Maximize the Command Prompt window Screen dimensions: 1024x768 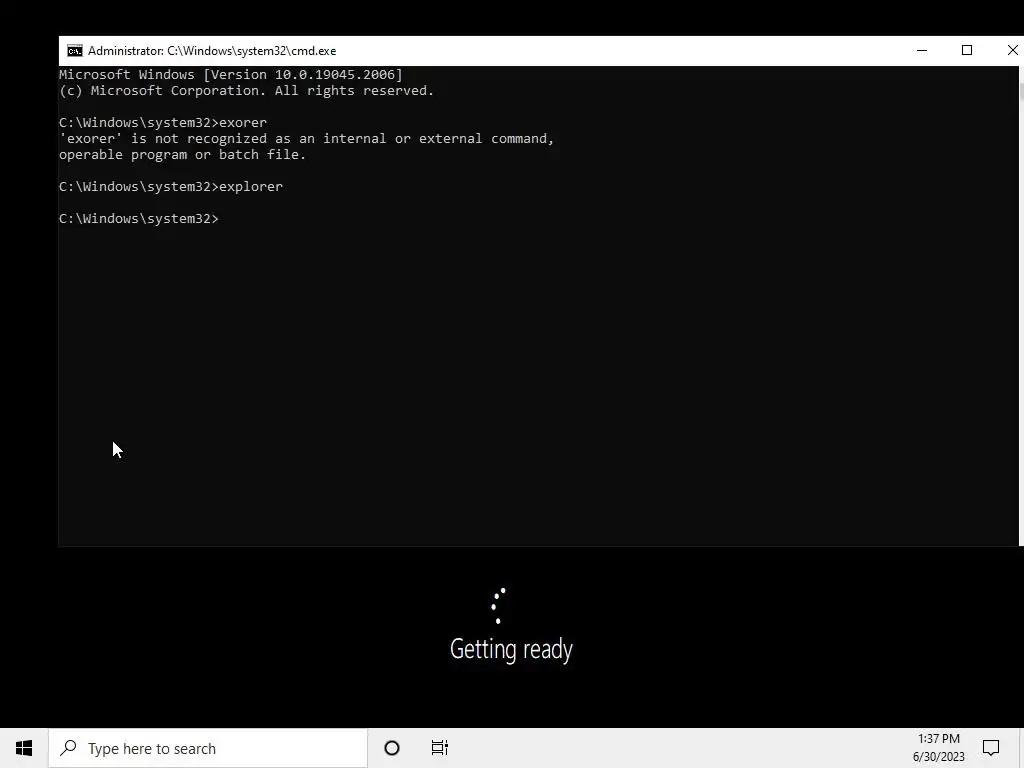click(967, 50)
